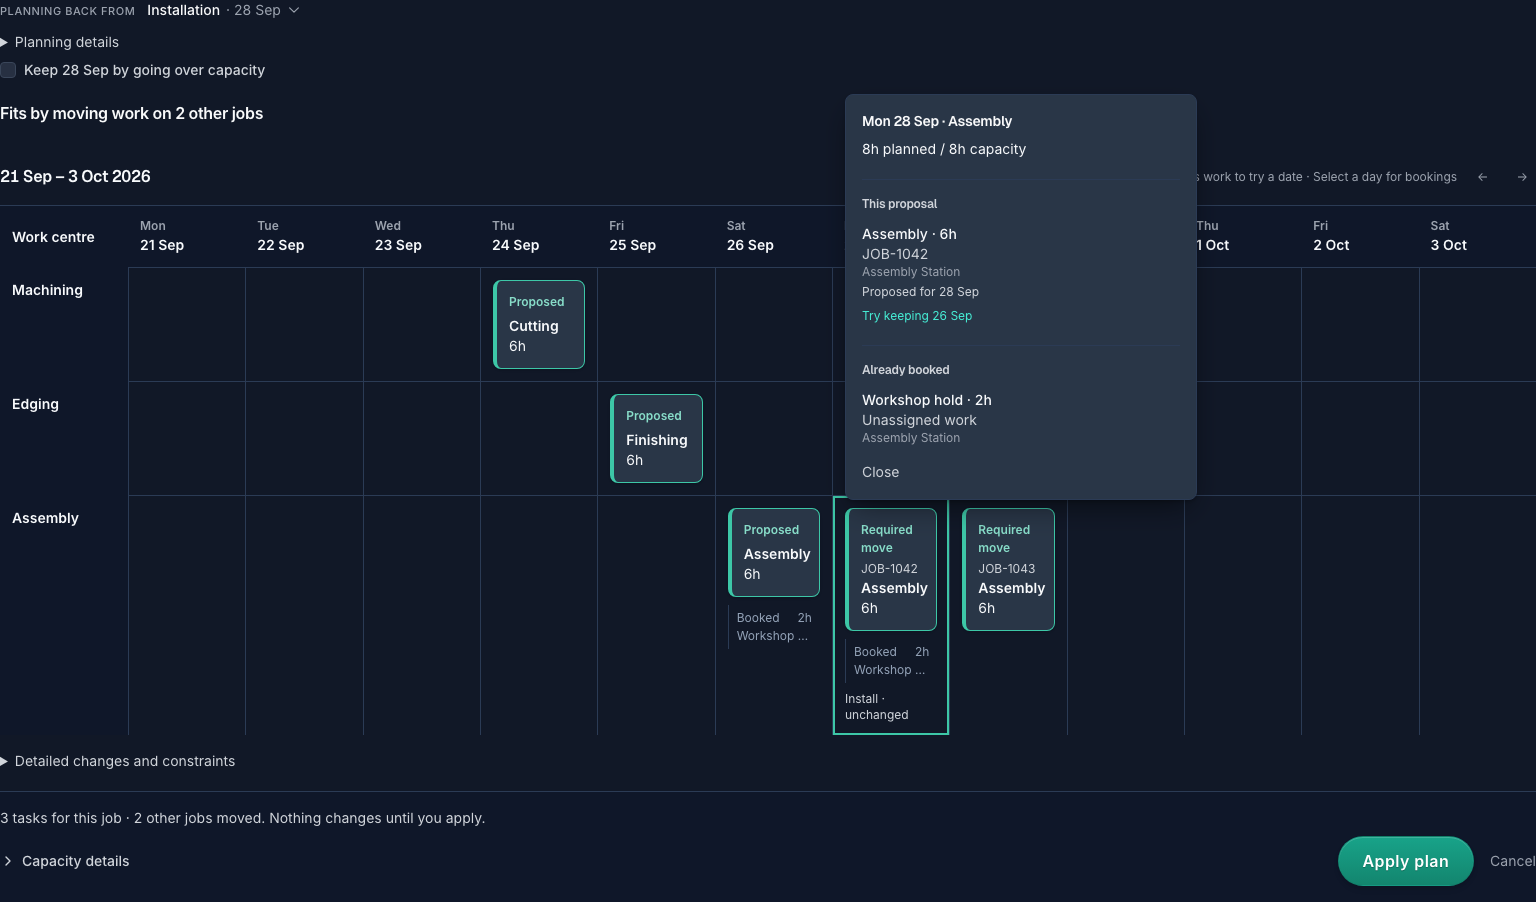Image resolution: width=1536 pixels, height=902 pixels.
Task: Expand Planning details
Action: (x=59, y=42)
